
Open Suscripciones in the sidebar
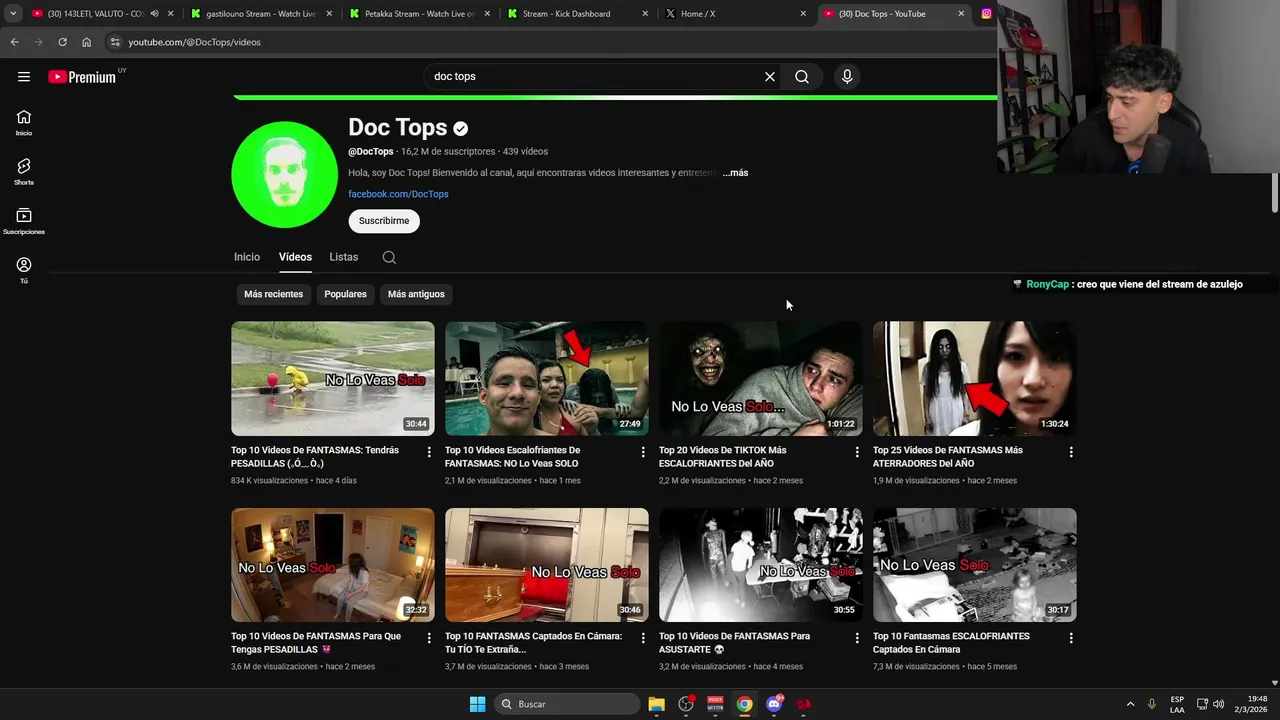[x=24, y=221]
